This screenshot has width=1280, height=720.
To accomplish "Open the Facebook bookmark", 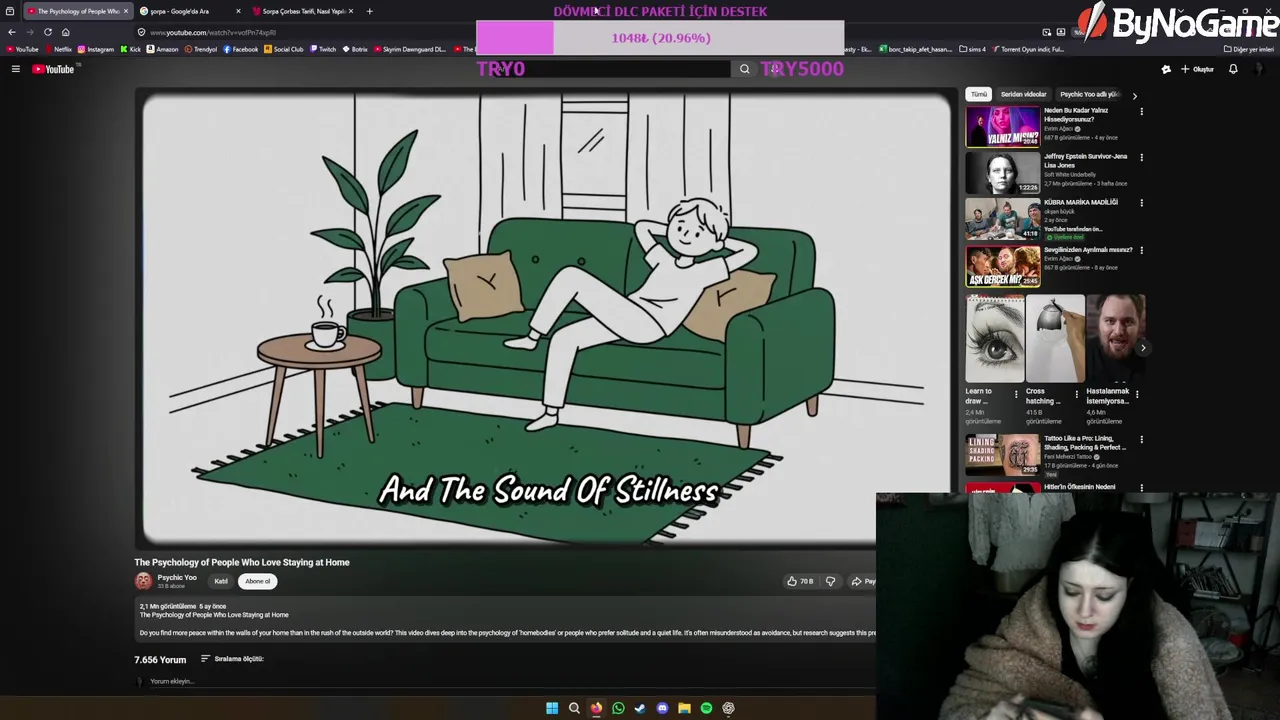I will [241, 49].
